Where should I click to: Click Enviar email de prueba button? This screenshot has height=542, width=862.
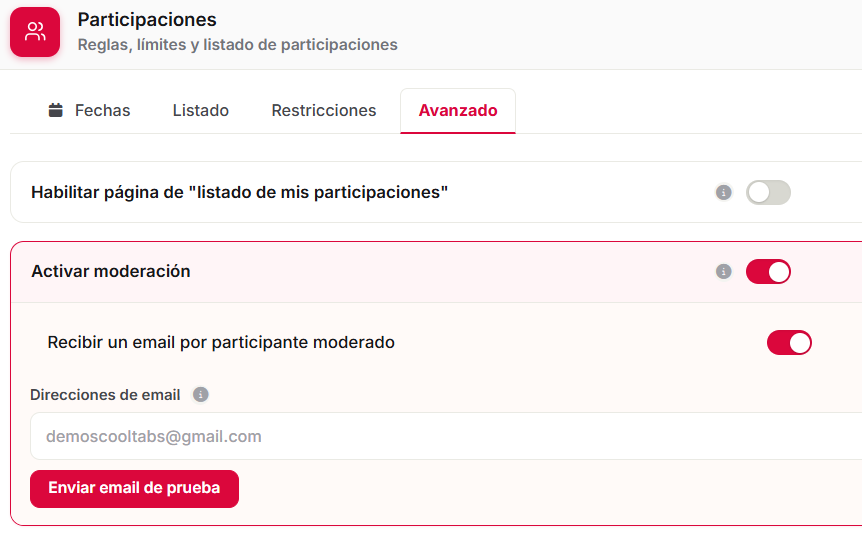134,489
